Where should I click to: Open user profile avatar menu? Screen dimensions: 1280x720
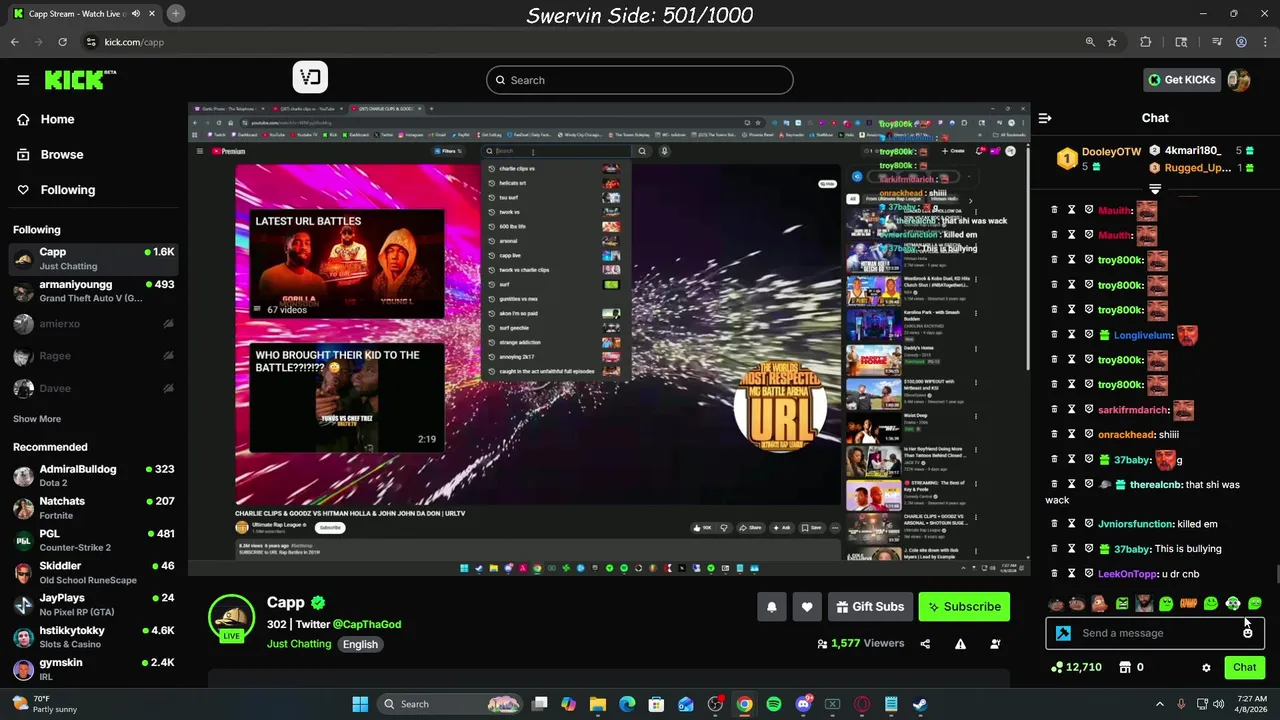click(1239, 80)
